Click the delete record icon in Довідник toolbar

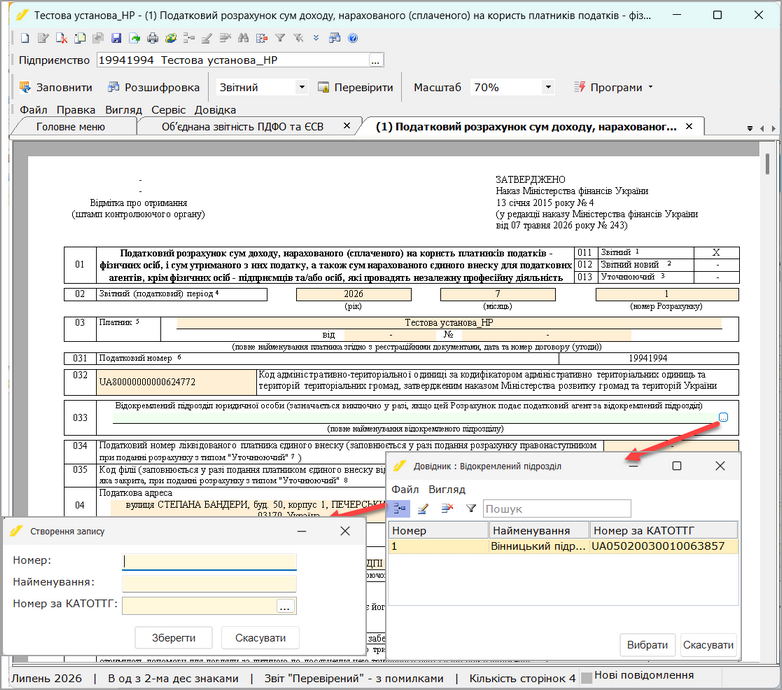click(447, 509)
